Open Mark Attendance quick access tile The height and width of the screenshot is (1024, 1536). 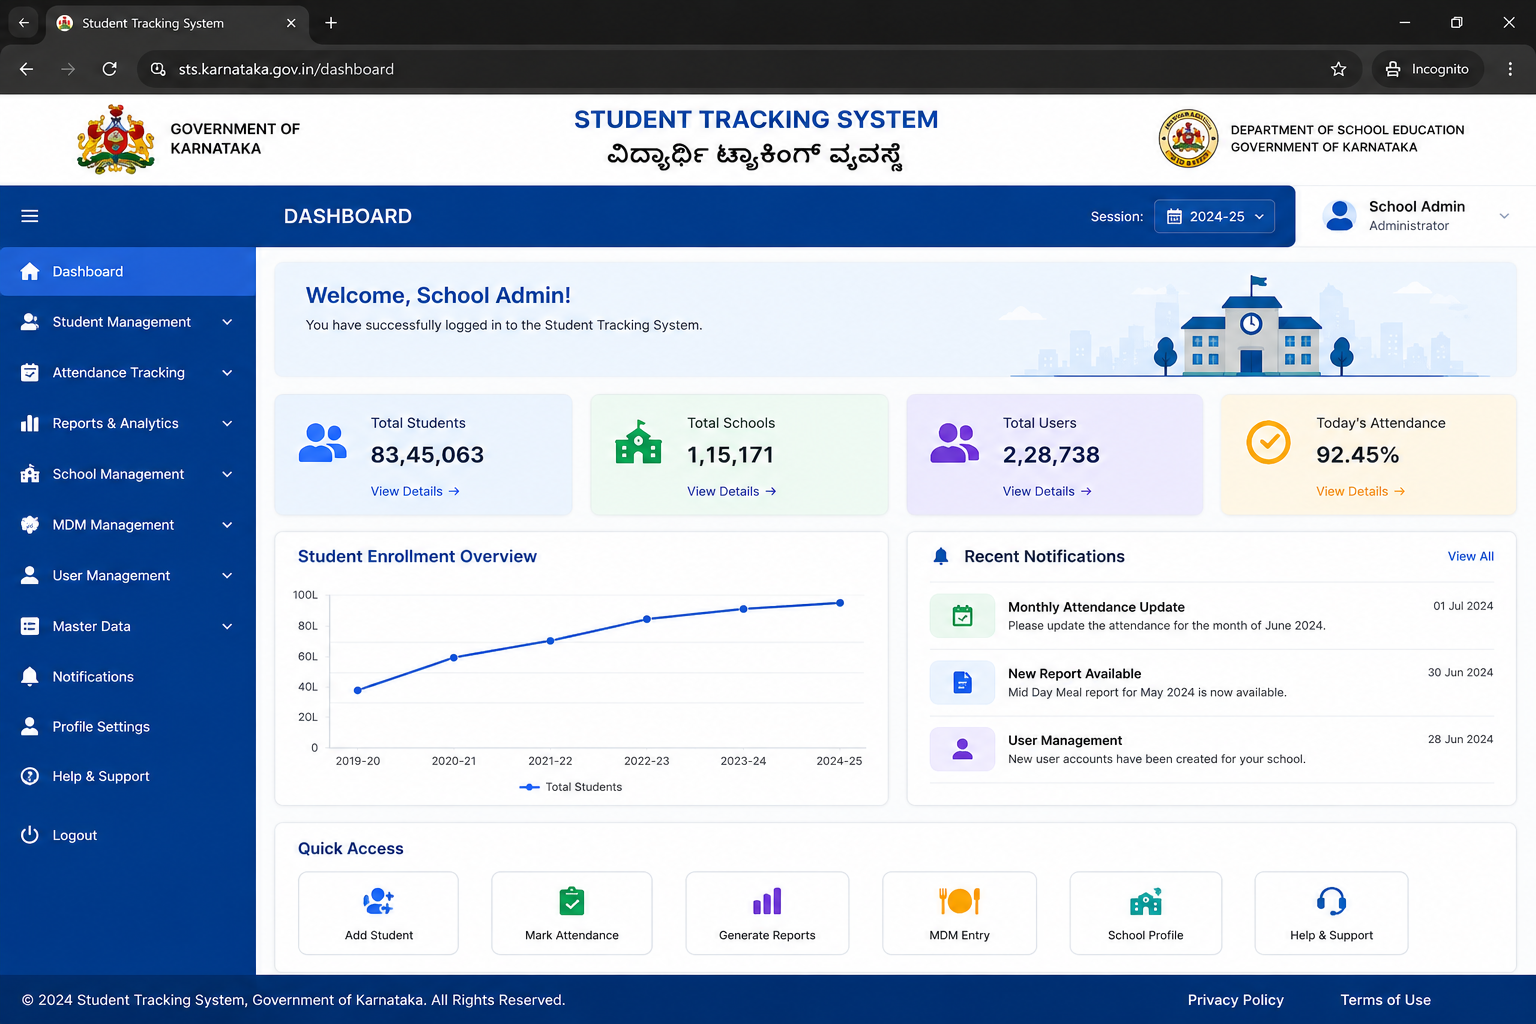pos(572,913)
